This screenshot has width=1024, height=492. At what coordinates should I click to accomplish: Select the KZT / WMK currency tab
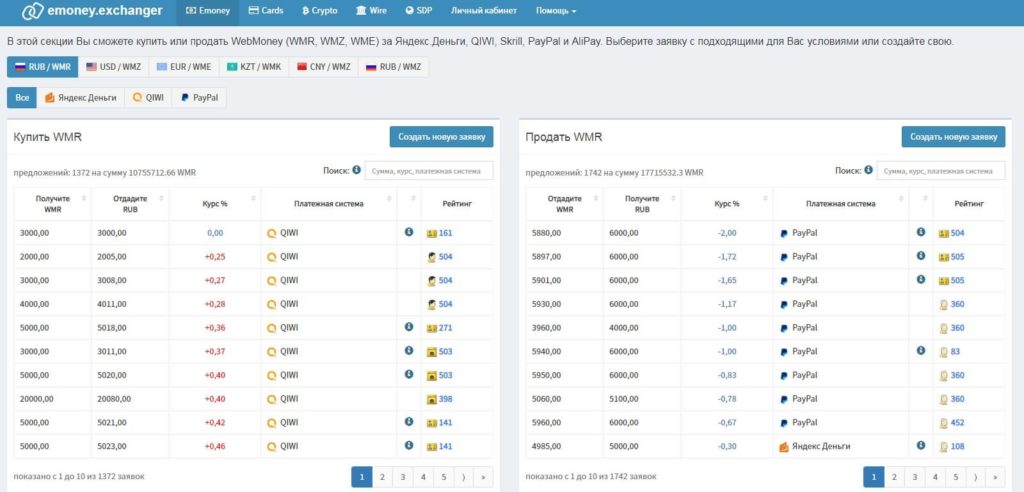coord(254,67)
